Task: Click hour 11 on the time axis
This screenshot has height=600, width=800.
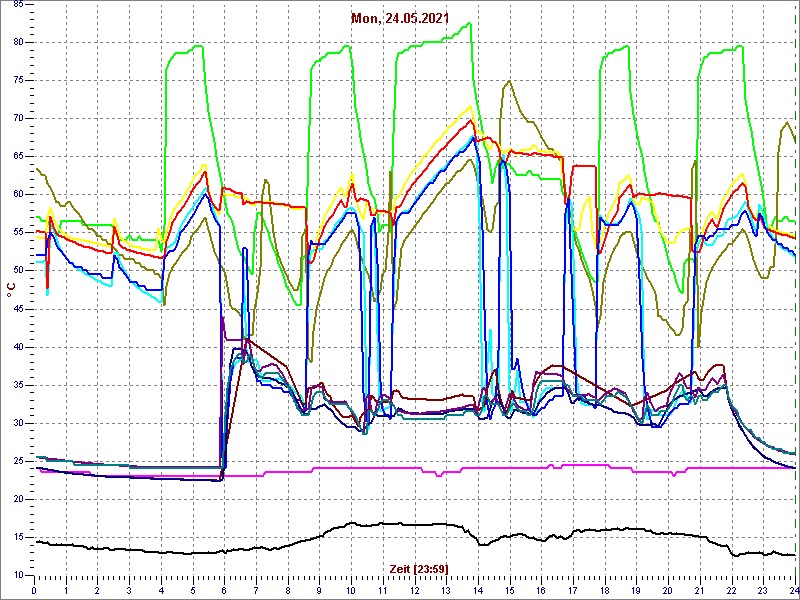Action: 383,591
